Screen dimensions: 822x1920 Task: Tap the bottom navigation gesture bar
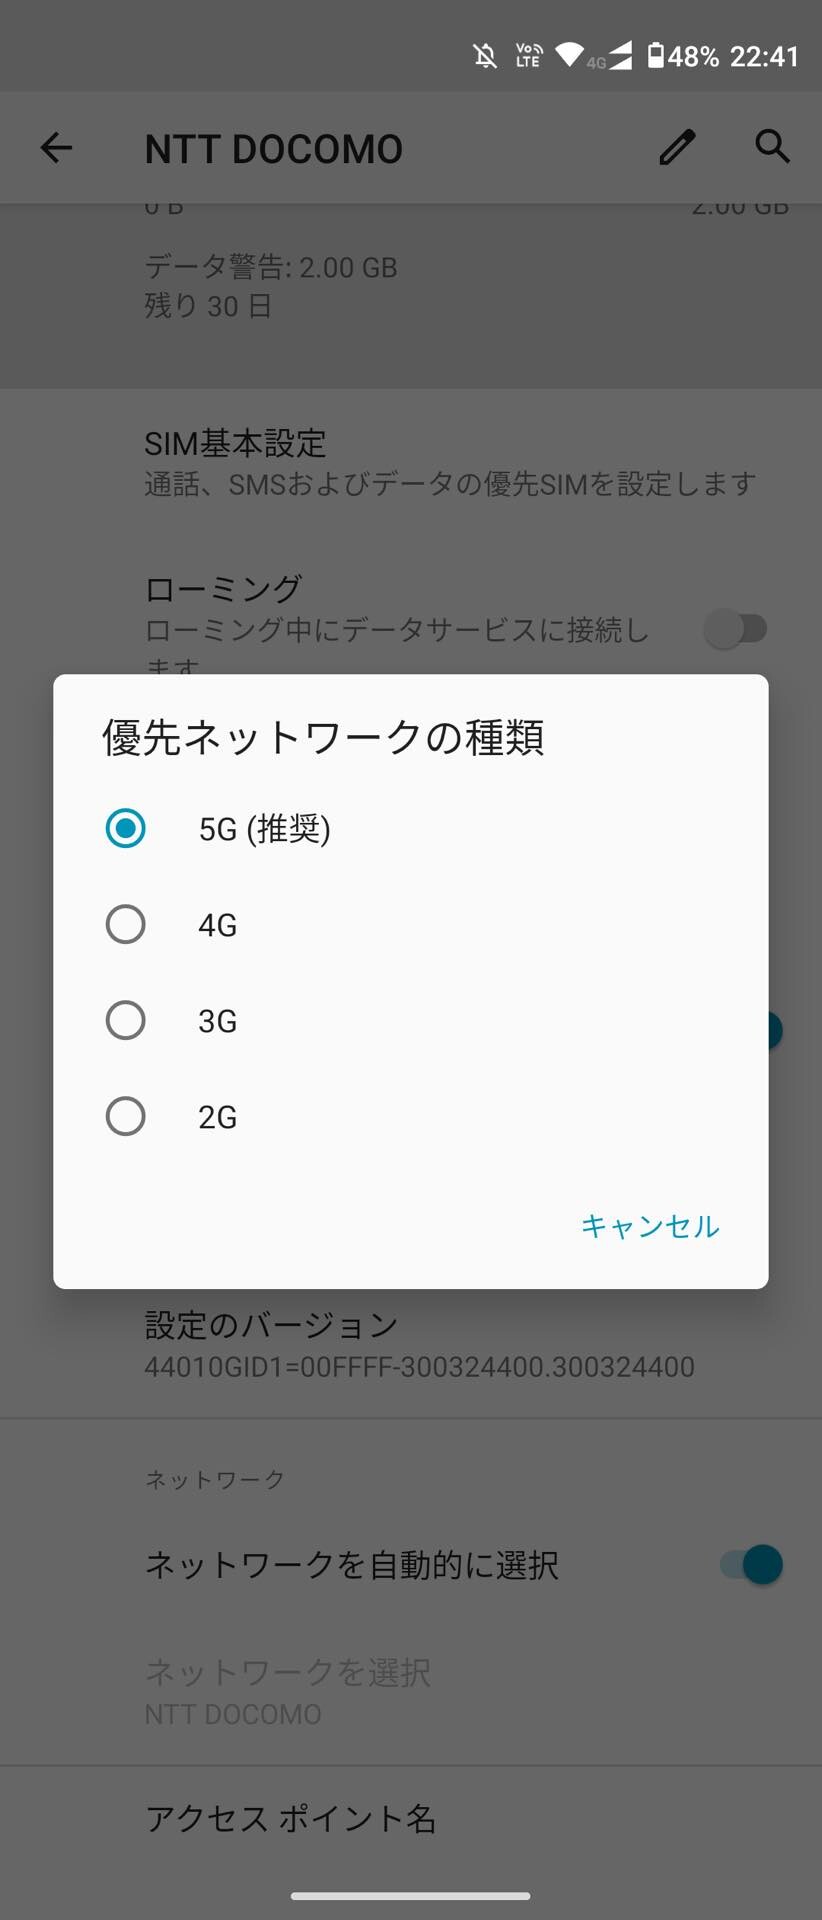point(410,1895)
